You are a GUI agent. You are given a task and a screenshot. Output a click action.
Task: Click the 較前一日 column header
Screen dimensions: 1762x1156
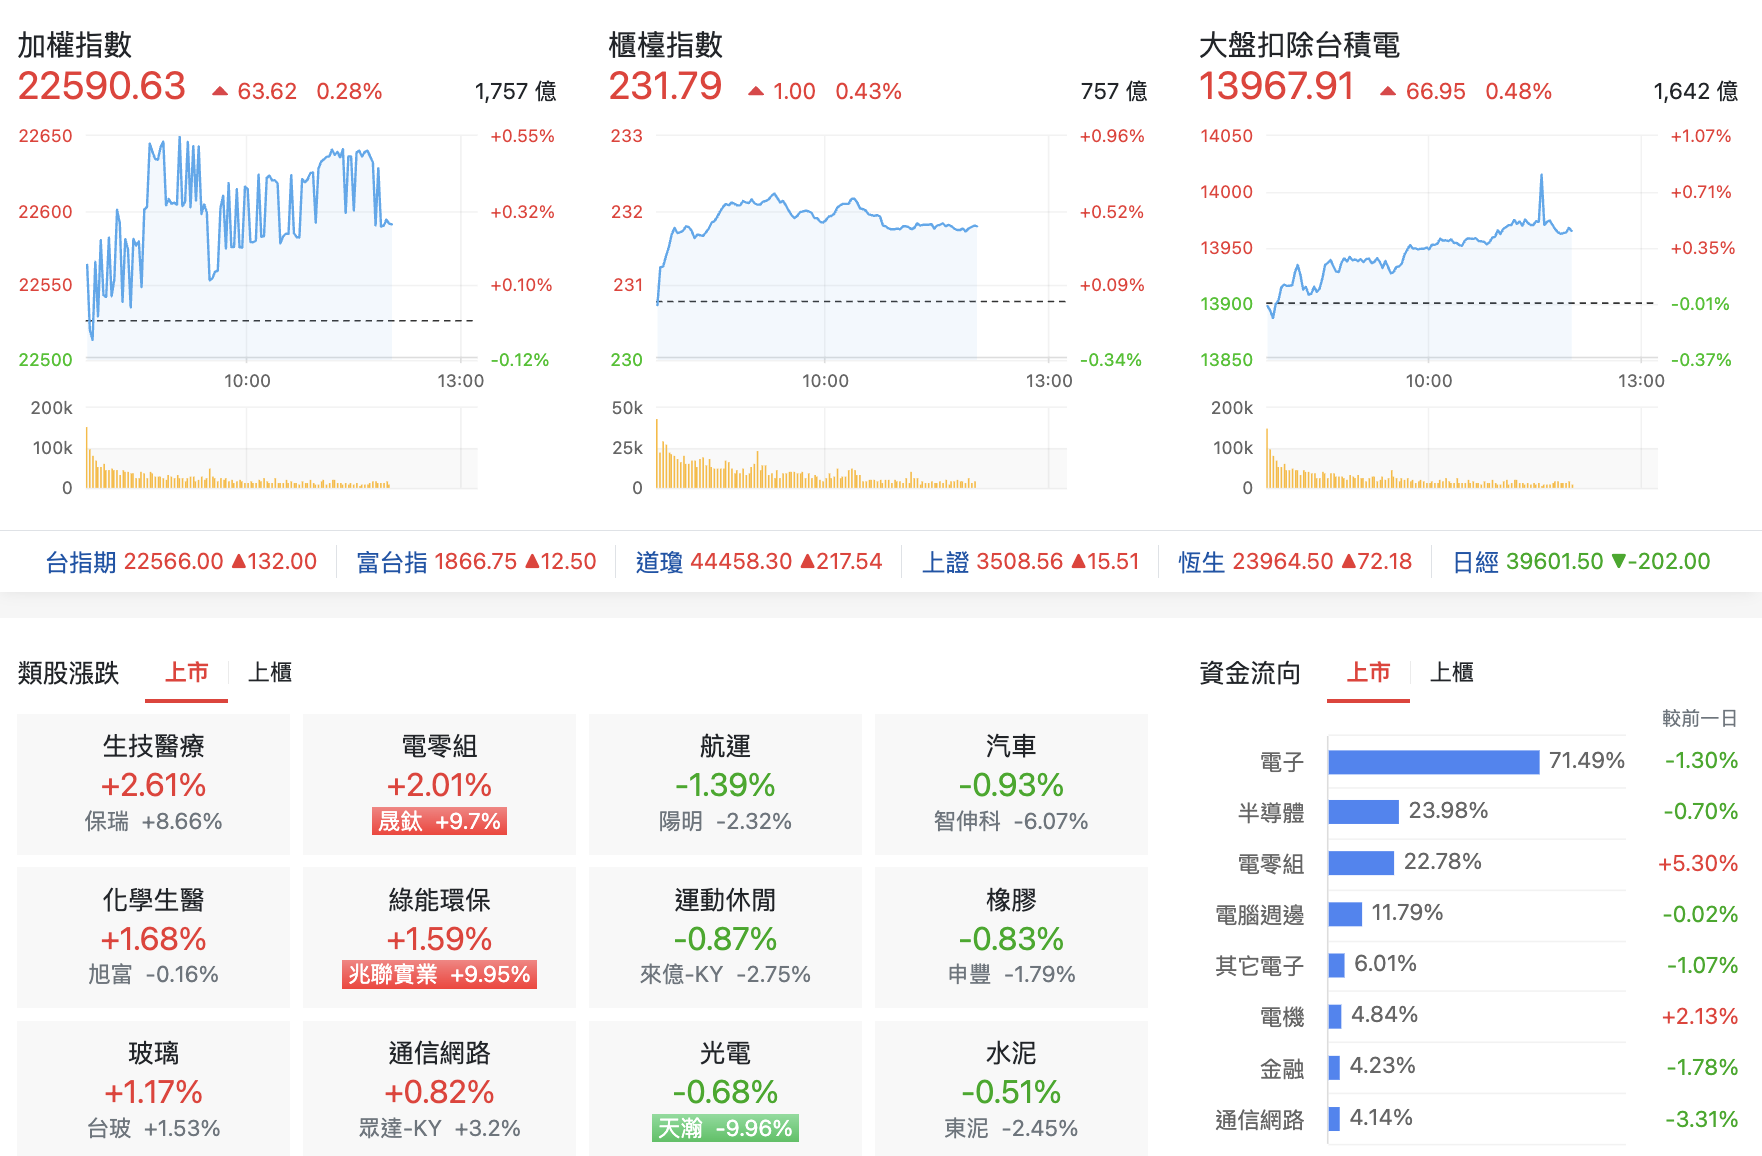point(1699,718)
